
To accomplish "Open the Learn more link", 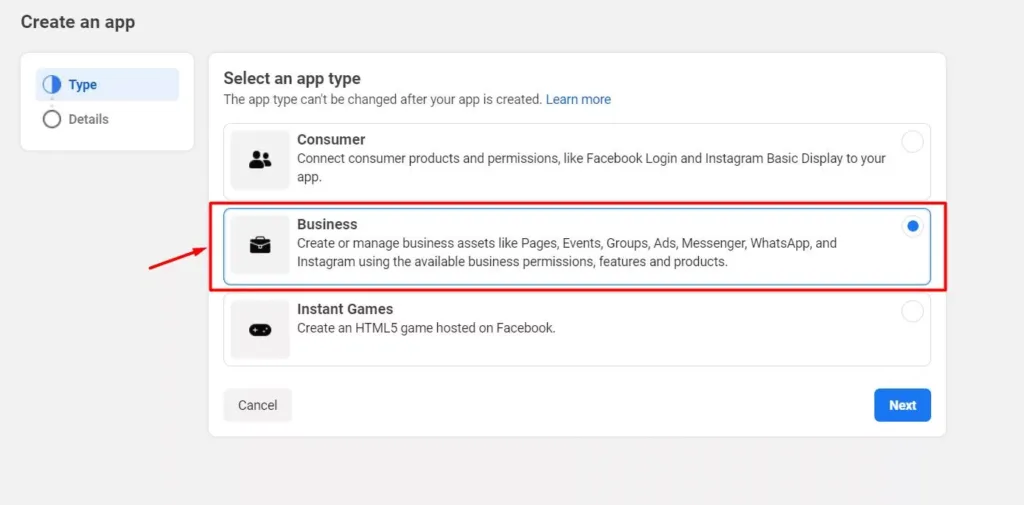I will pyautogui.click(x=578, y=99).
